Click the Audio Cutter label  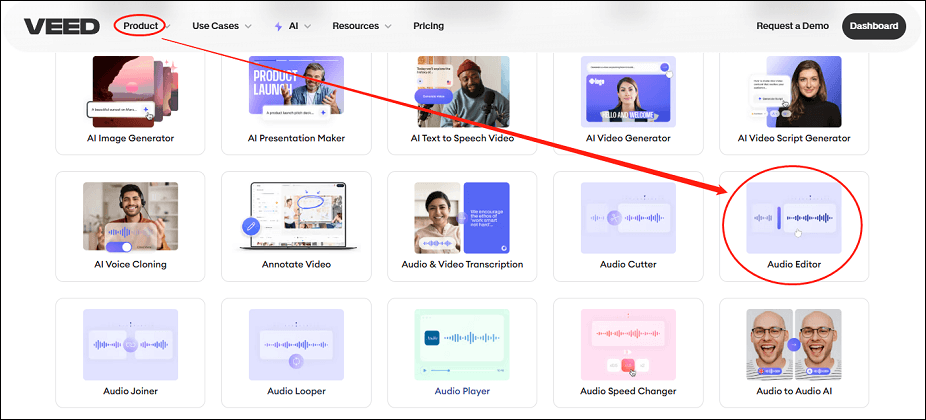click(x=628, y=264)
